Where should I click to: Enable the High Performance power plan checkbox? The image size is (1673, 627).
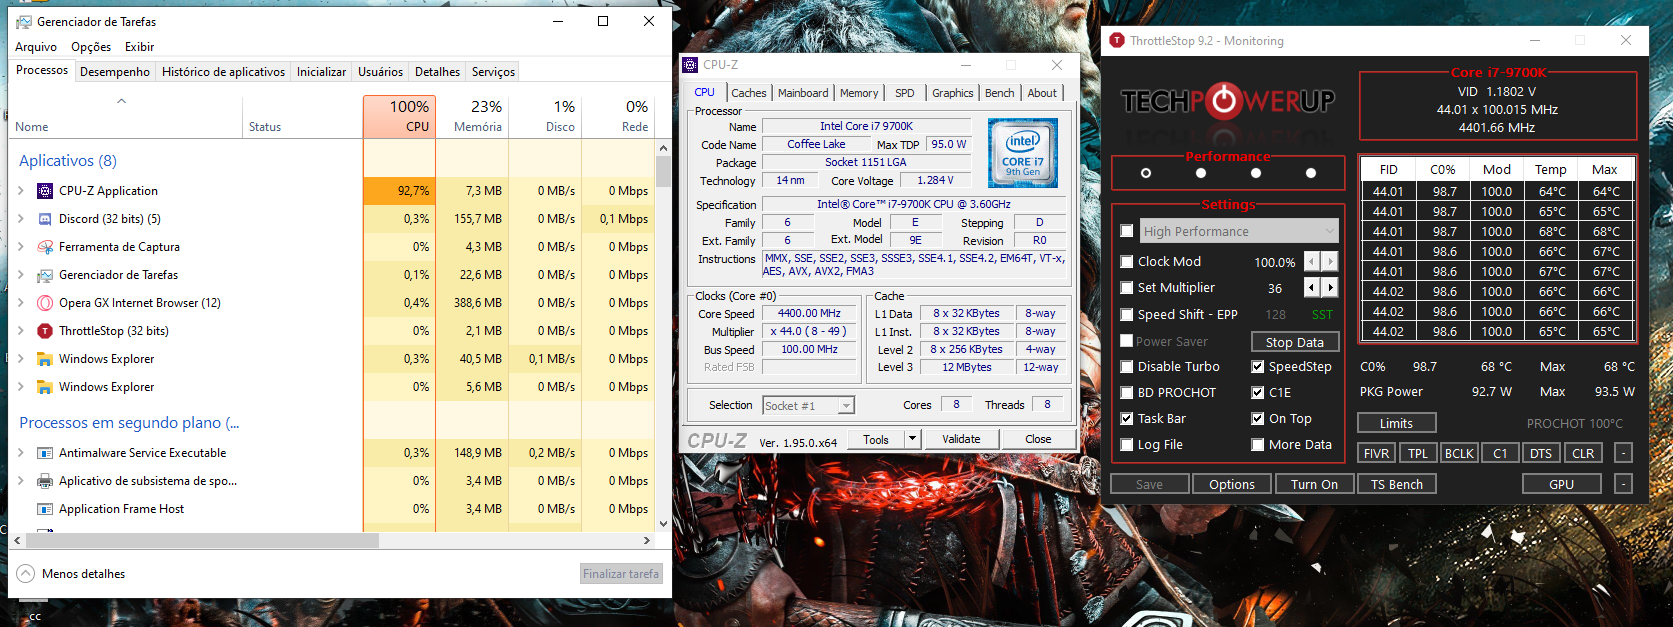1127,231
